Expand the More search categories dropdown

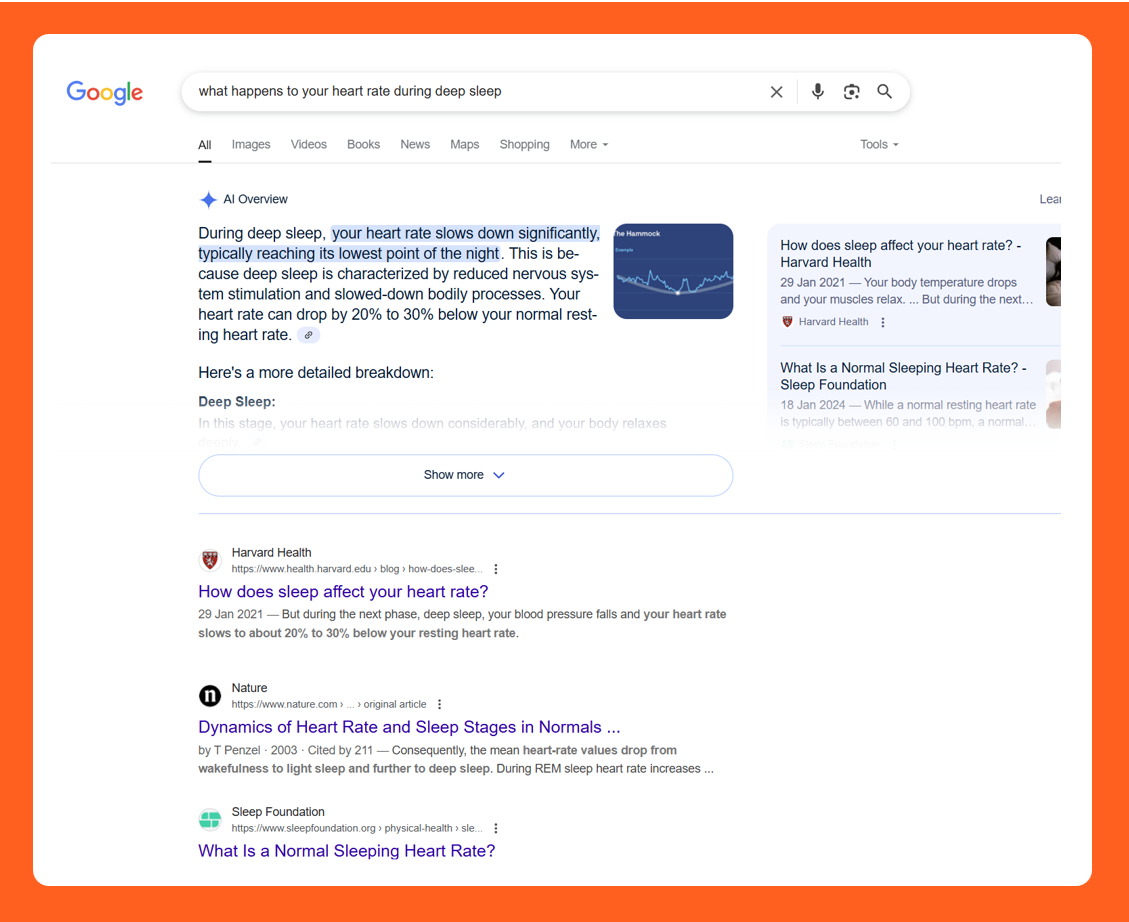589,145
